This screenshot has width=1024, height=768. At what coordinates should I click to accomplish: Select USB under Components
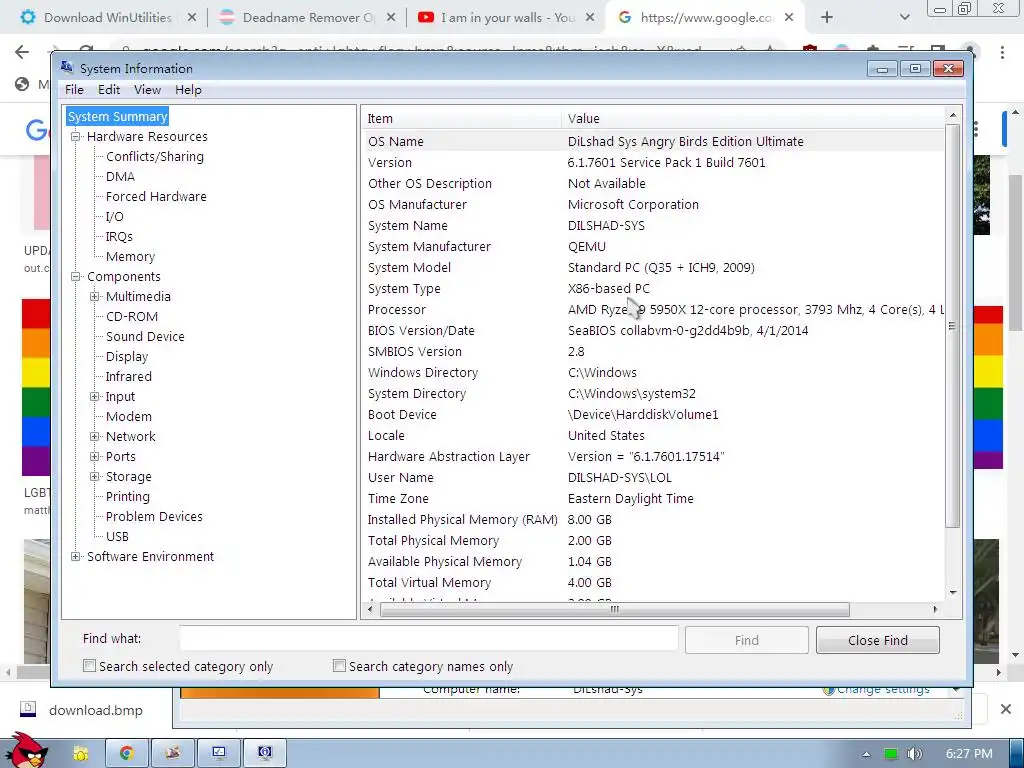click(117, 536)
